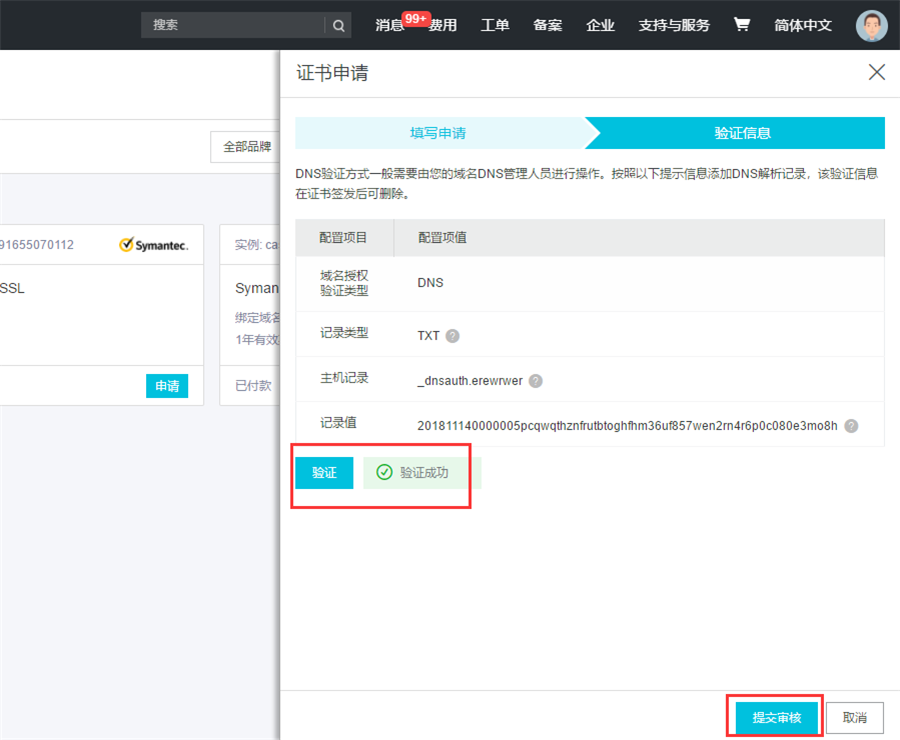Click help icon next to TXT
The image size is (900, 740).
click(453, 336)
